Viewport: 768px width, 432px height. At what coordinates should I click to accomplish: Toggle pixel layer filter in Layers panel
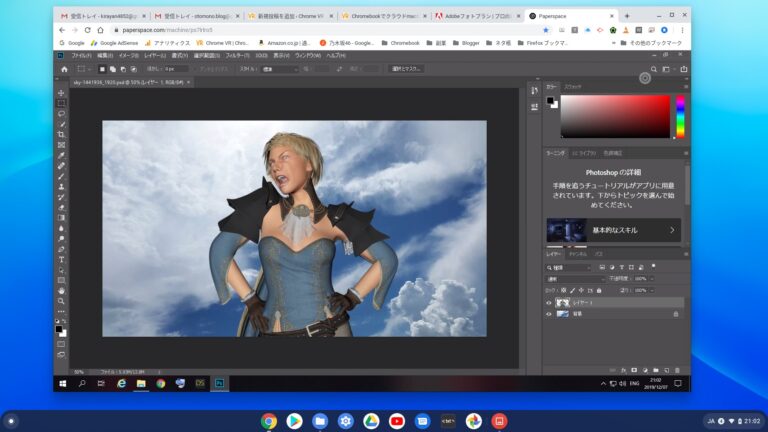(x=602, y=267)
